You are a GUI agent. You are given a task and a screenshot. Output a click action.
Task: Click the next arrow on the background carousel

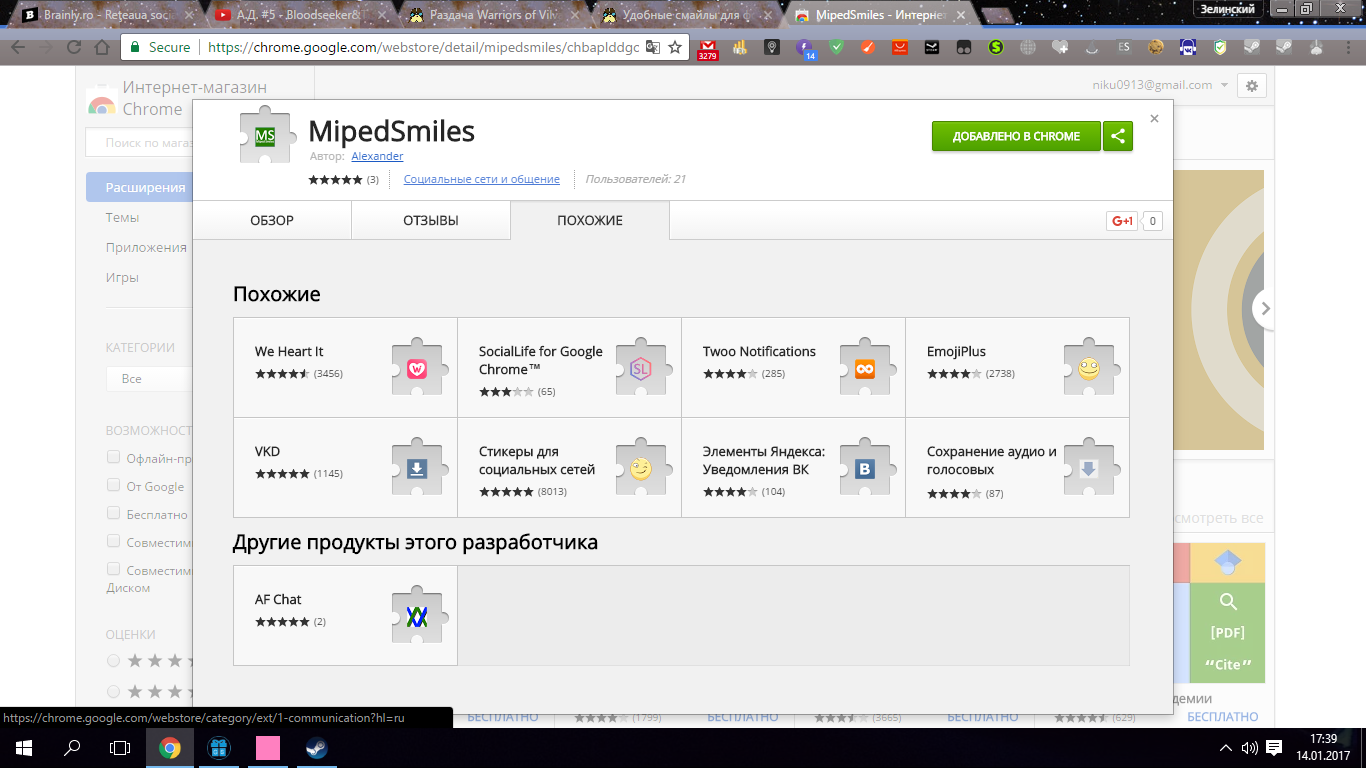1264,309
